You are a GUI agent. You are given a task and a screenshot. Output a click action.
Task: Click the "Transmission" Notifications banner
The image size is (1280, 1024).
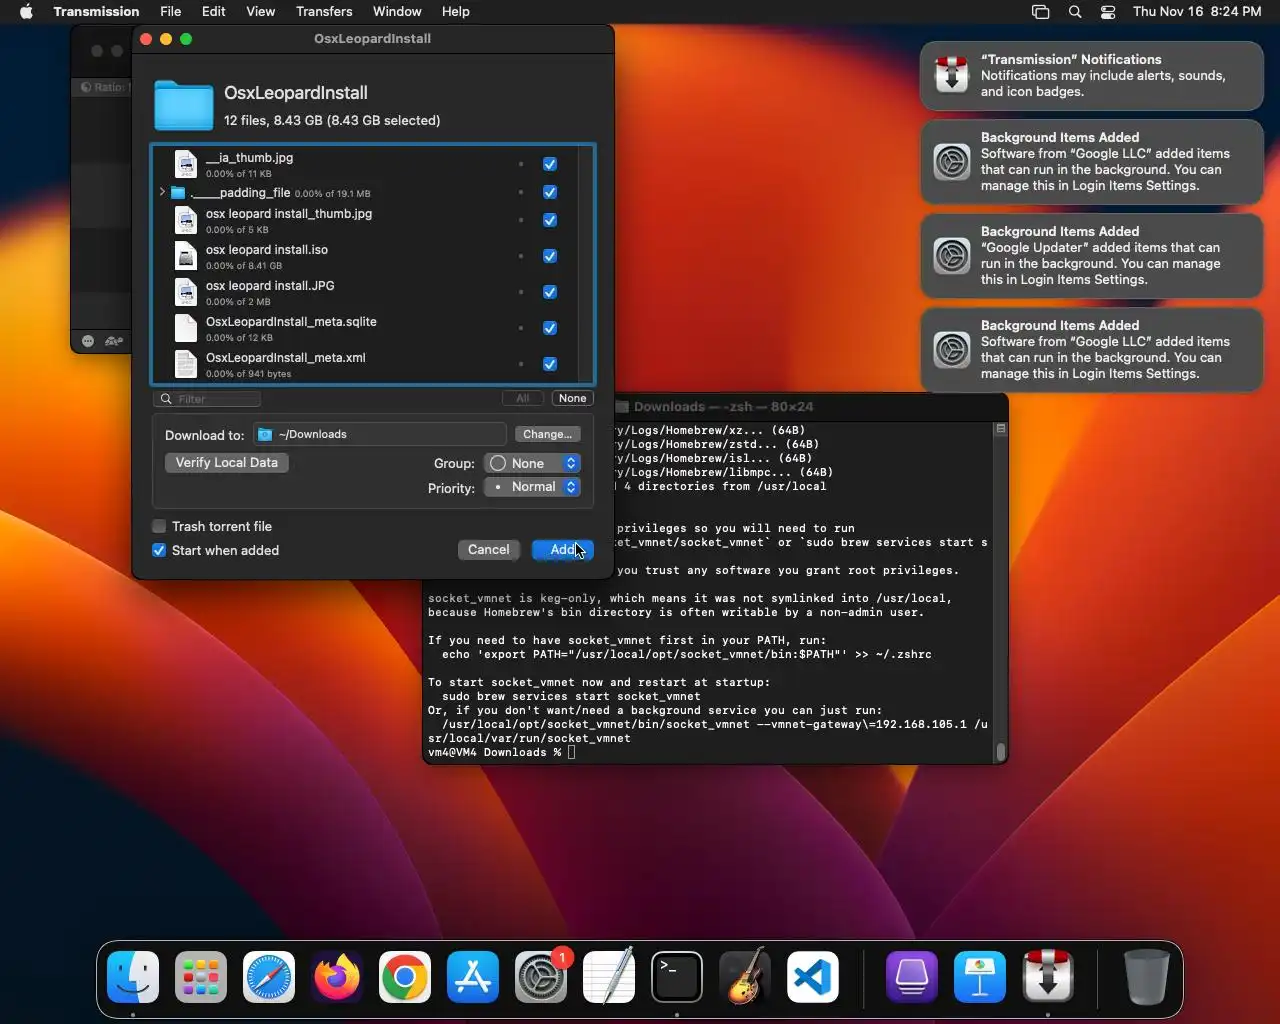point(1092,76)
